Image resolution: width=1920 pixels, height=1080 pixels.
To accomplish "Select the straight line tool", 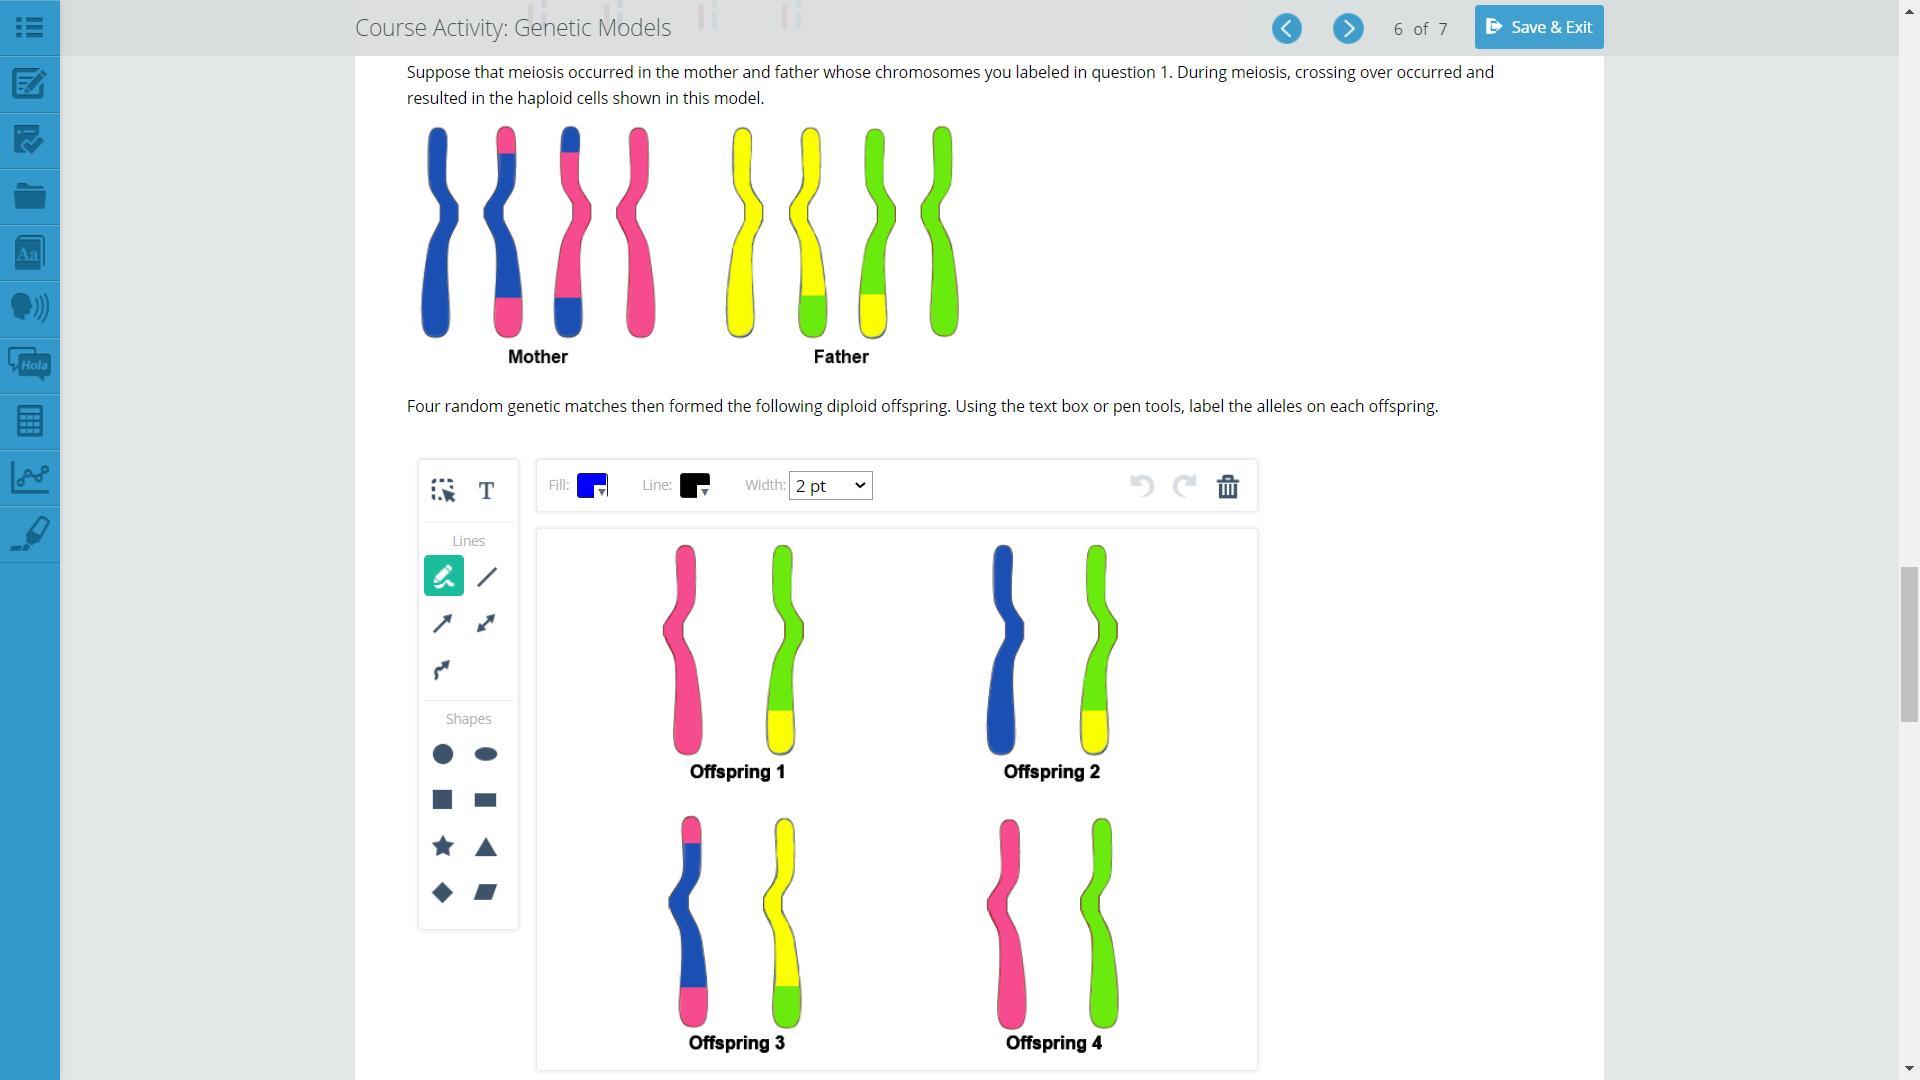I will click(486, 576).
